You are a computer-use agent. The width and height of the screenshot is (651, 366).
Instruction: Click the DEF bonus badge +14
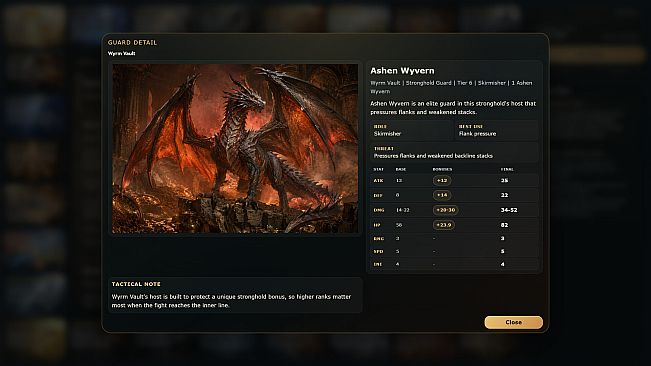tap(442, 195)
